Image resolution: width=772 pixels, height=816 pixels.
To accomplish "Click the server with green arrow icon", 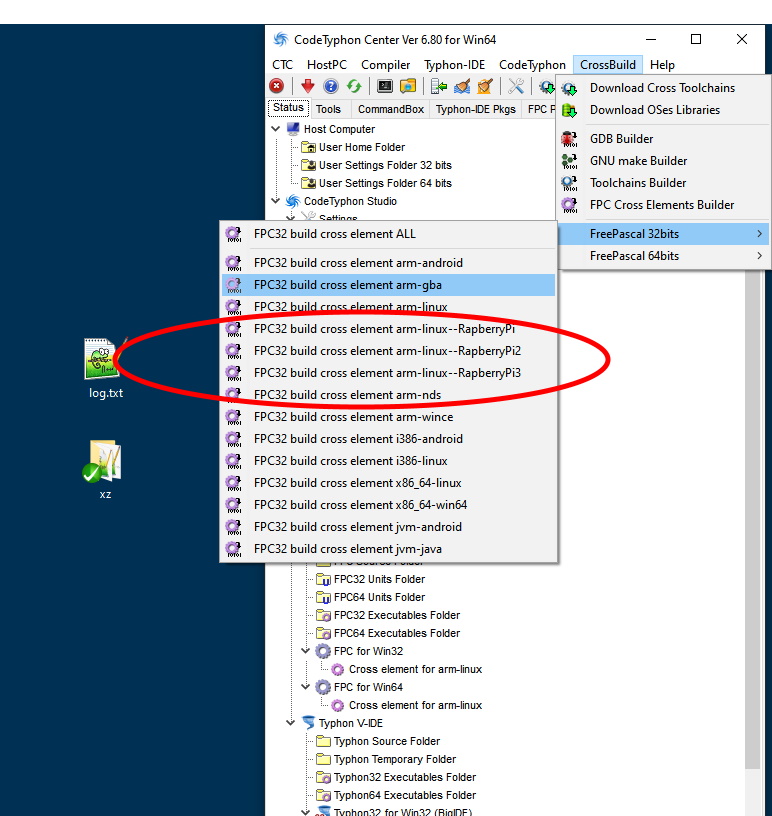I will coord(438,86).
